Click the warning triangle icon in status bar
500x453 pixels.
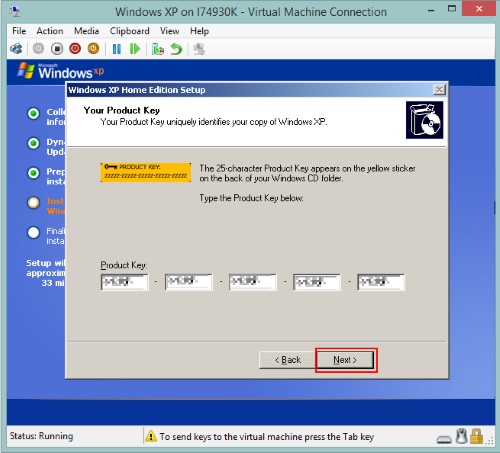tap(151, 436)
